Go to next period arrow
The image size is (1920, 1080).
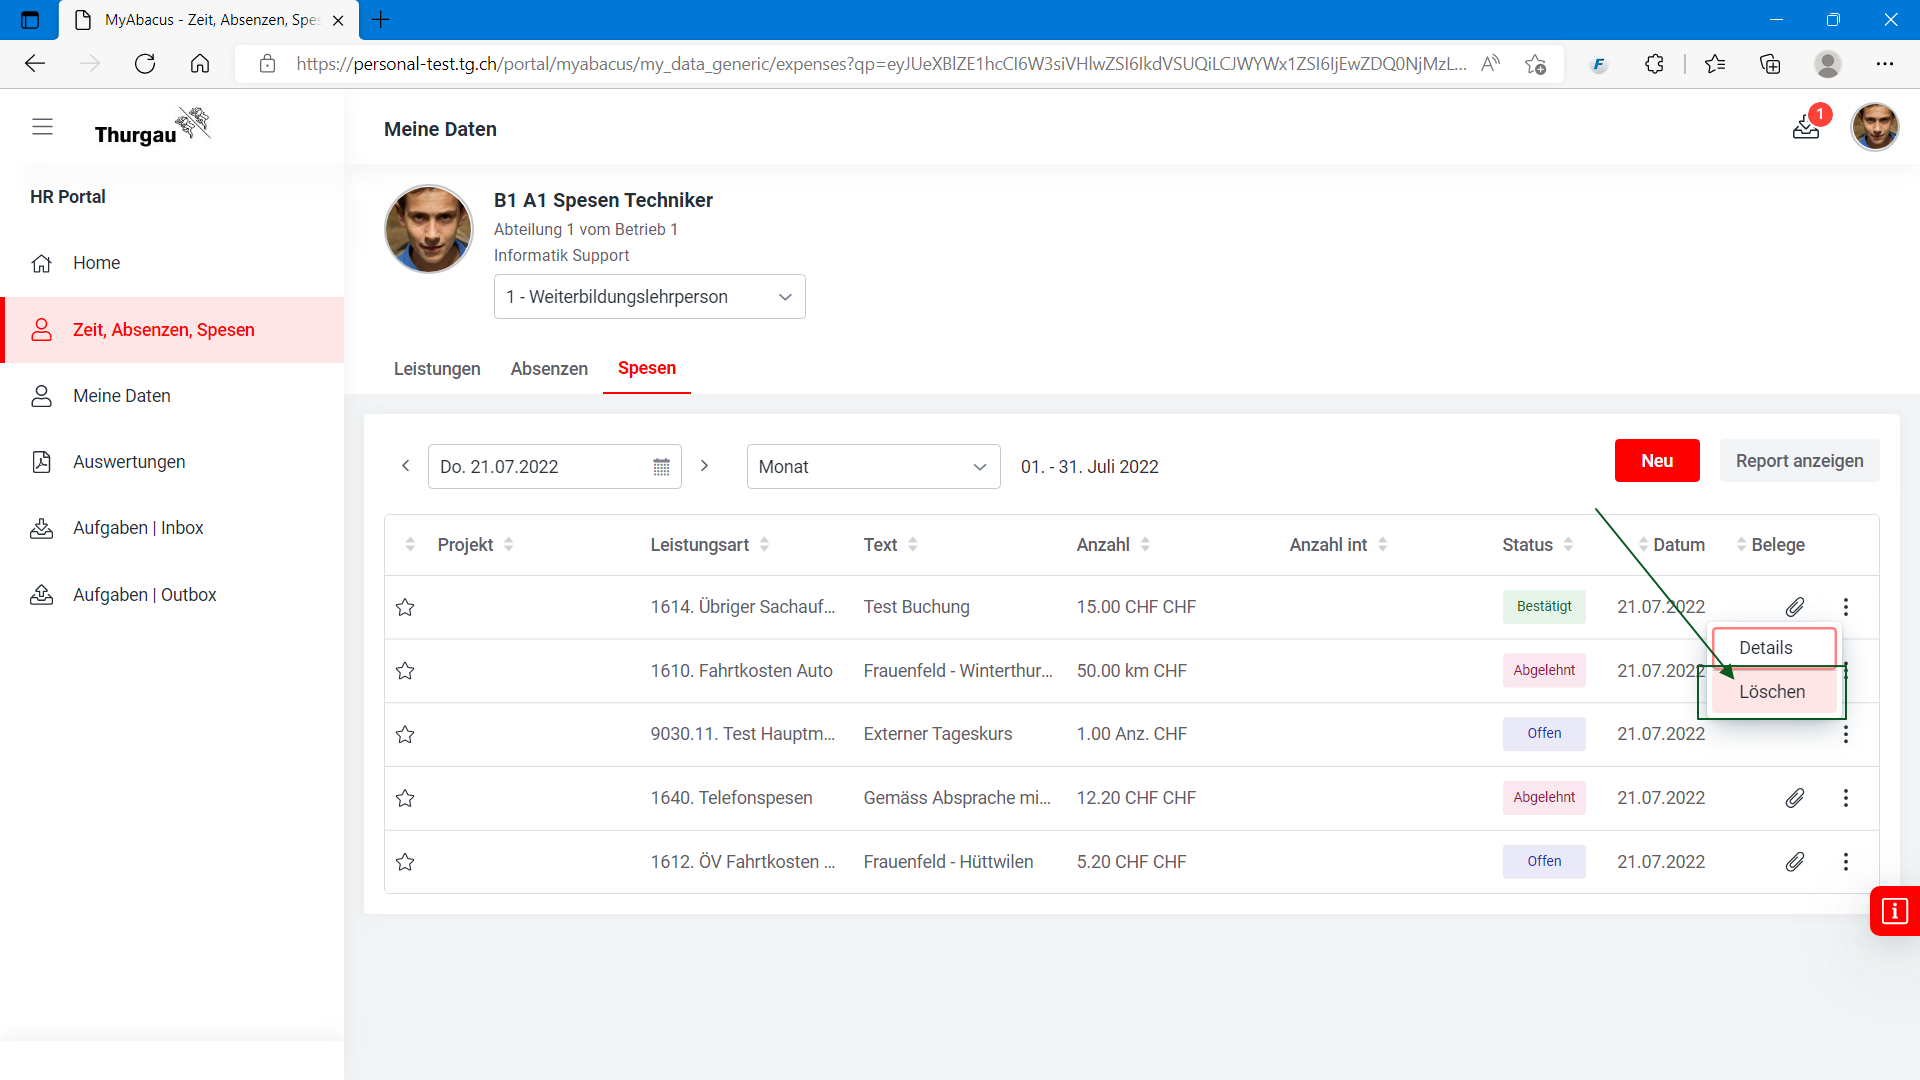tap(704, 466)
